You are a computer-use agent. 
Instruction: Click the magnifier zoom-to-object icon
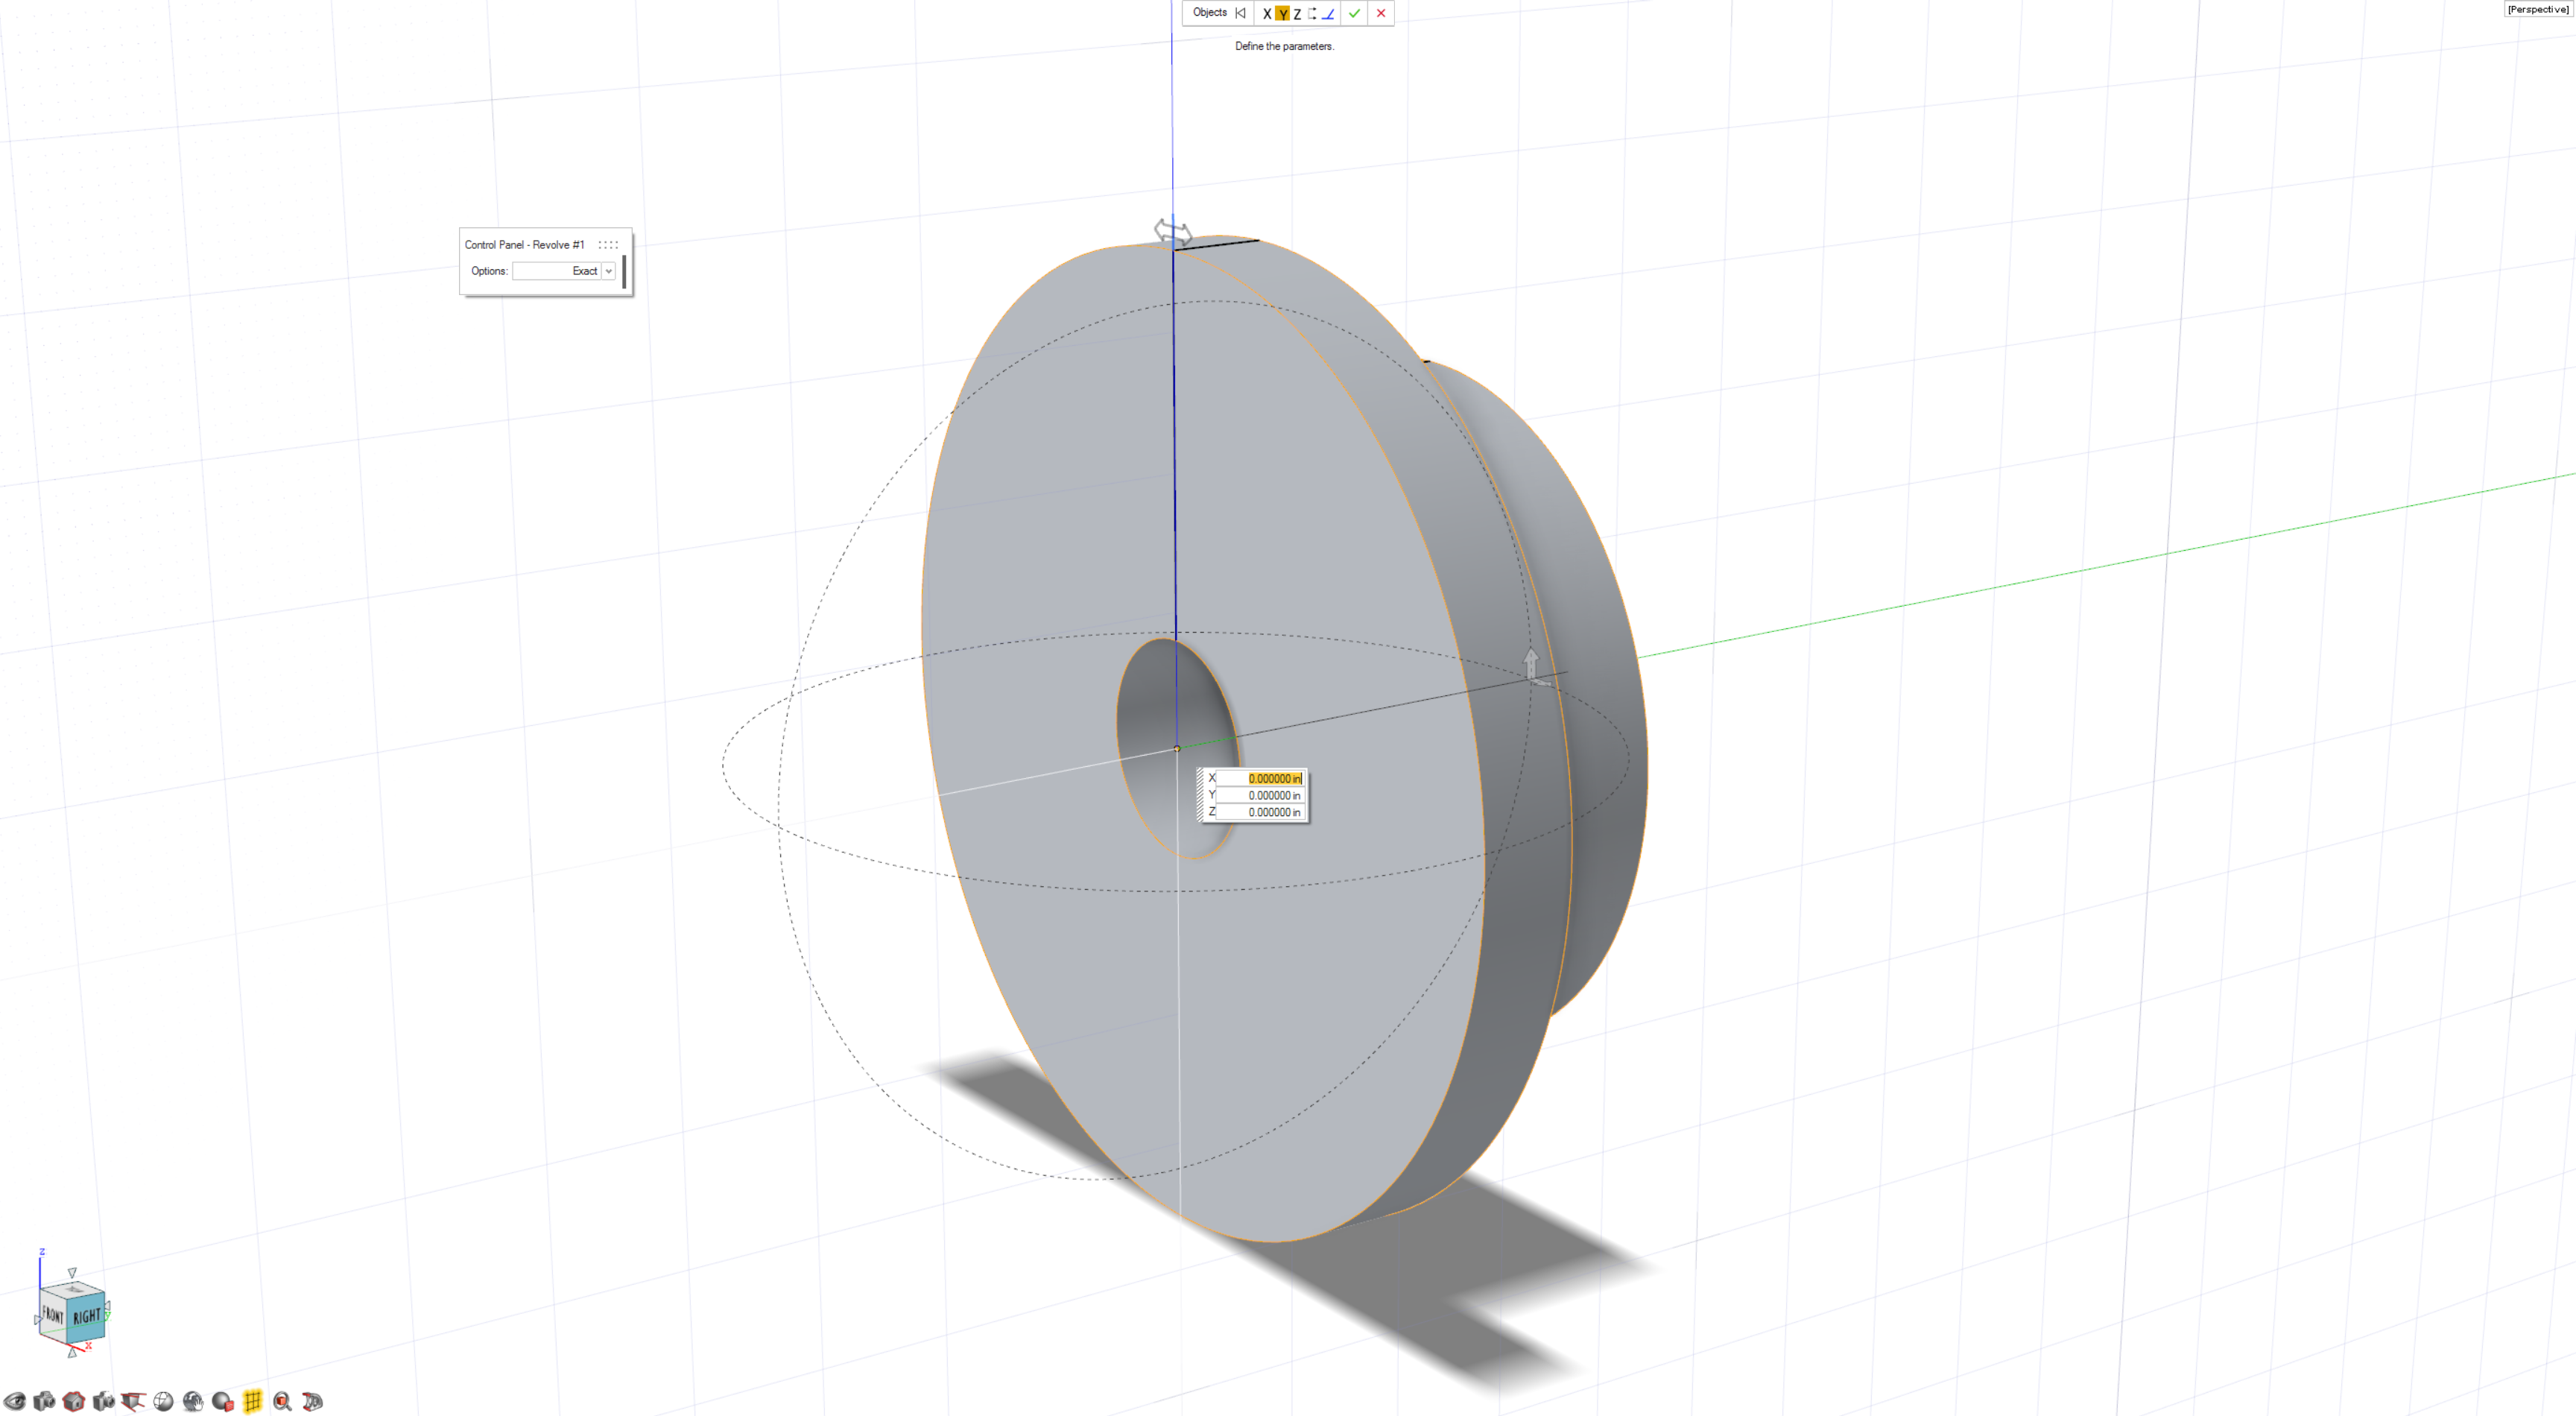pos(282,1401)
